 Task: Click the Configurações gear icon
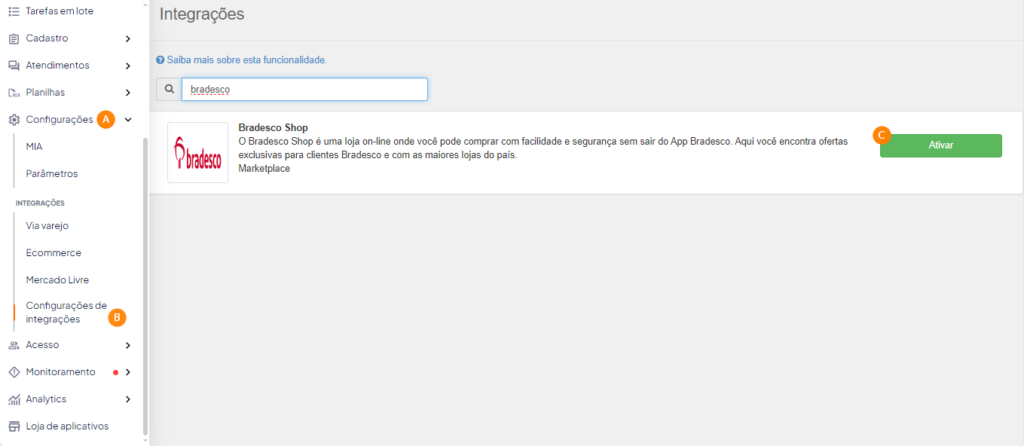pos(14,119)
